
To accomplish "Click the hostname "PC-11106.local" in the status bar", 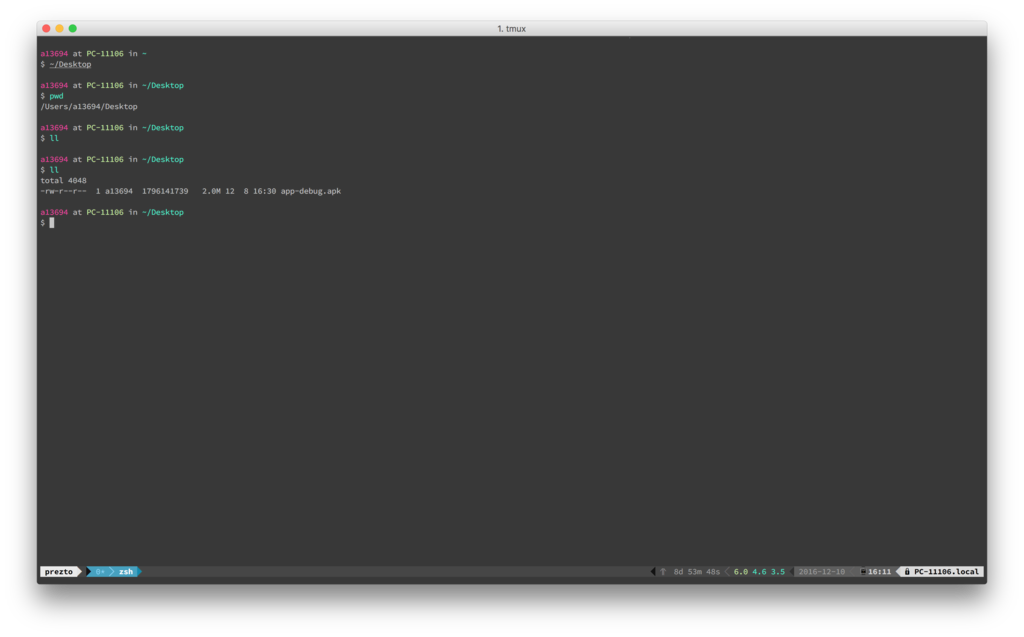I will [x=946, y=572].
